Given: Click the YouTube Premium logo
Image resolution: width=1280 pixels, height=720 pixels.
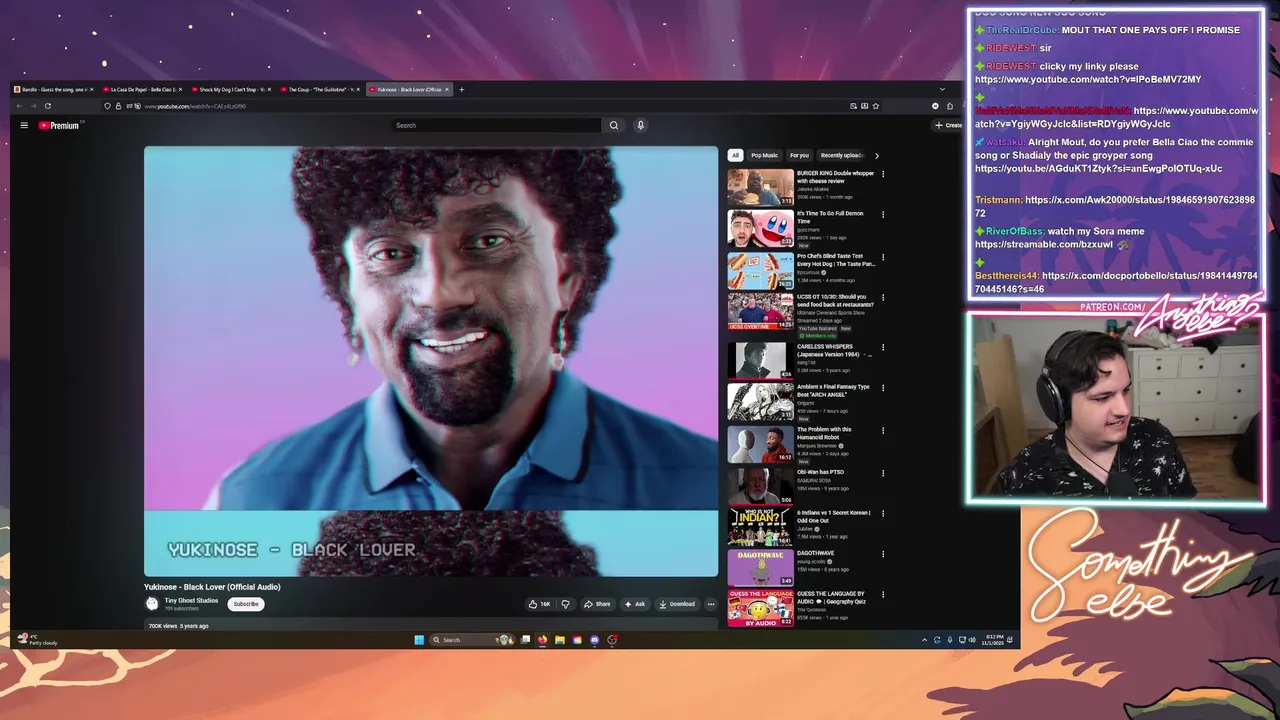Looking at the screenshot, I should point(59,125).
